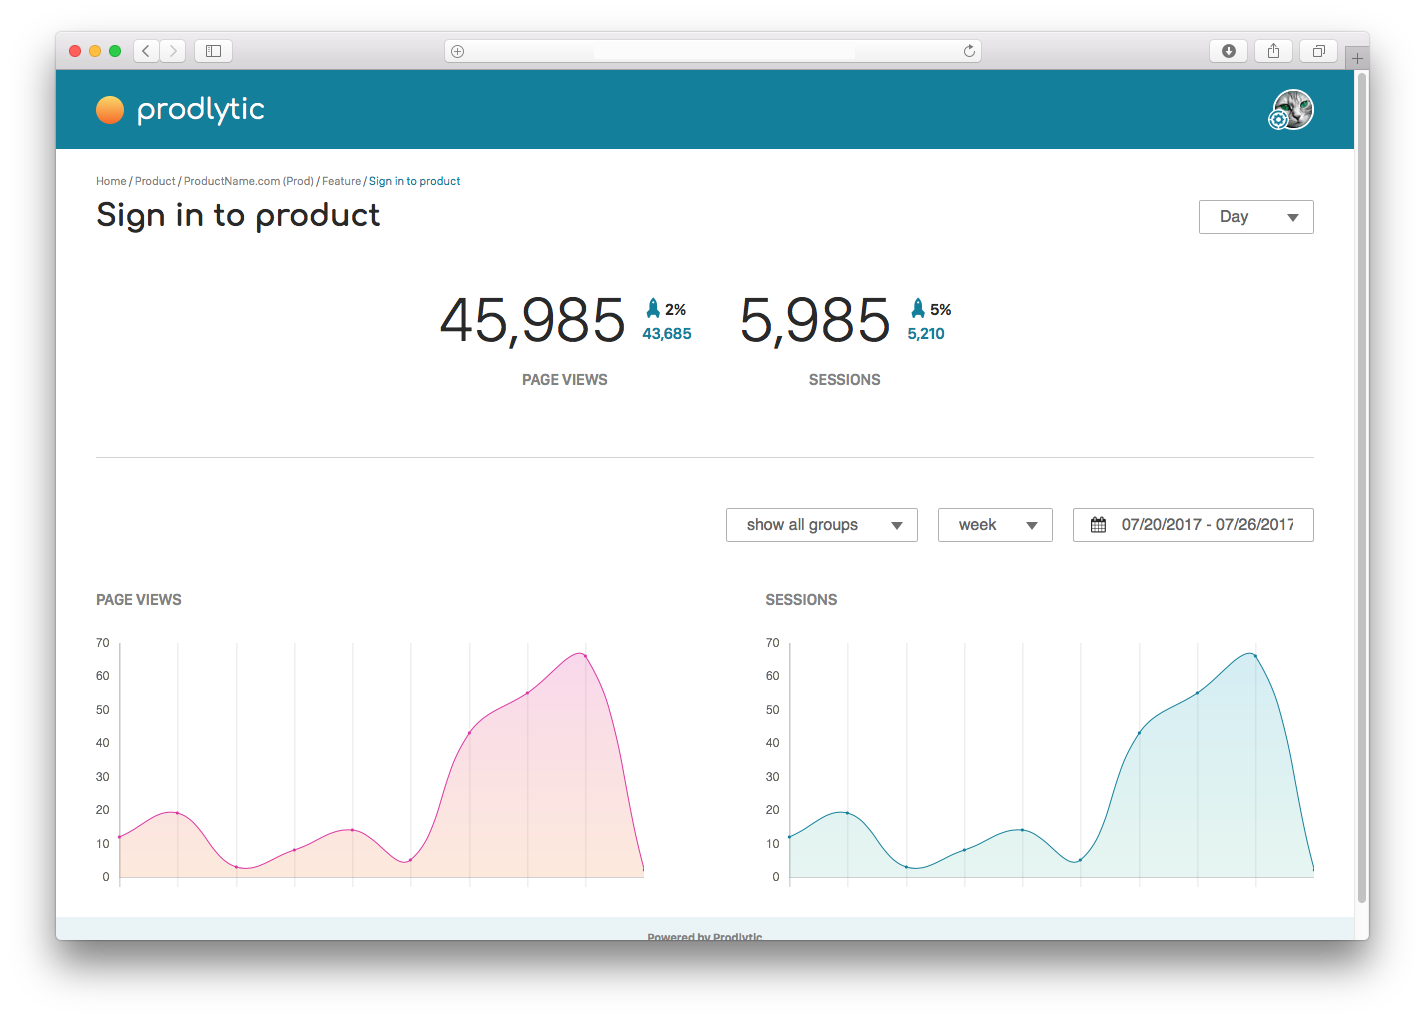Navigate to Product breadcrumb
The image size is (1425, 1020).
click(155, 181)
